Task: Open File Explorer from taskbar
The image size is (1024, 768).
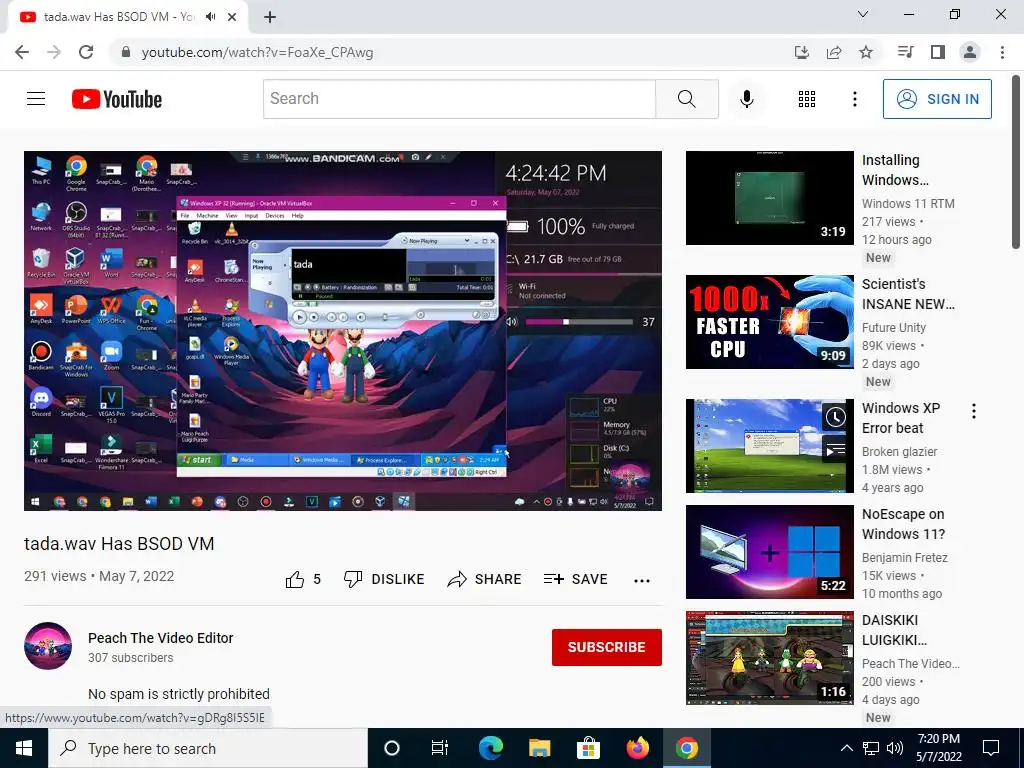Action: 539,748
